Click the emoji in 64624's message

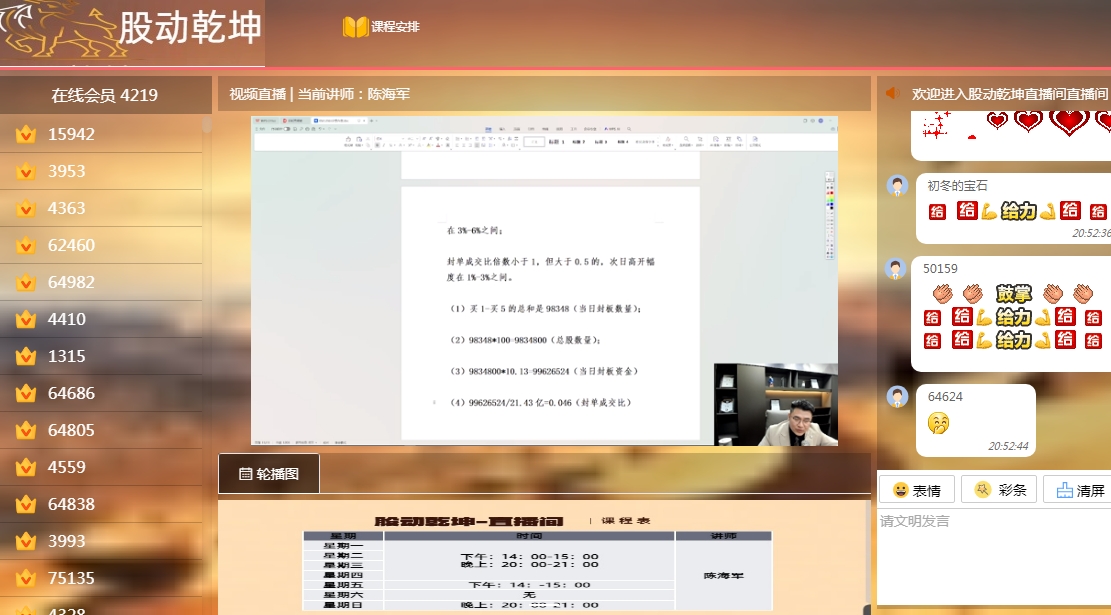click(x=938, y=423)
